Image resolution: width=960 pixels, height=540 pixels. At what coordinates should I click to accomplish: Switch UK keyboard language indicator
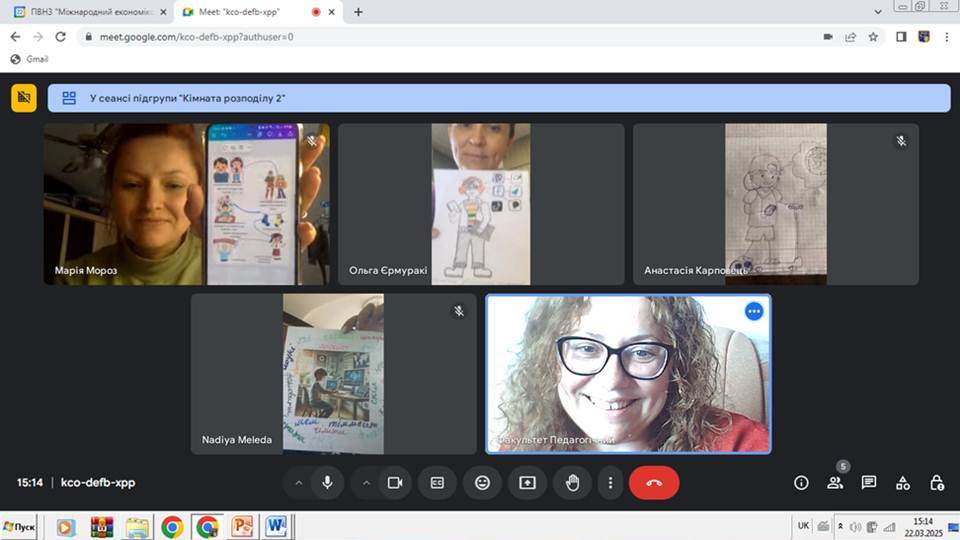pyautogui.click(x=803, y=526)
